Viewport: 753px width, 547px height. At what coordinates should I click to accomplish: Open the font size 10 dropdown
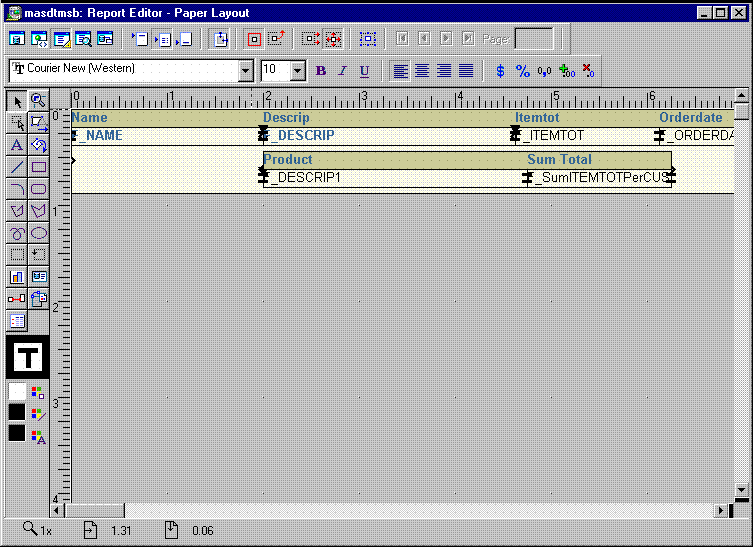tap(298, 71)
